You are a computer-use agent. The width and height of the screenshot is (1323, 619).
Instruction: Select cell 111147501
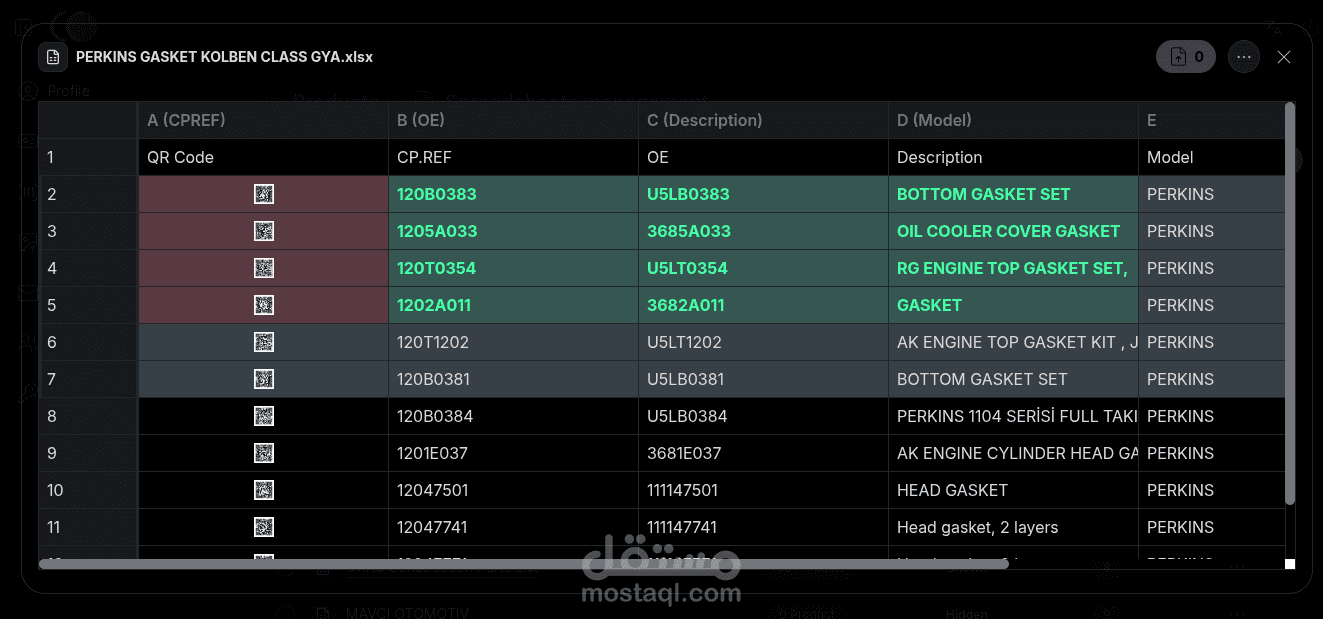point(763,490)
